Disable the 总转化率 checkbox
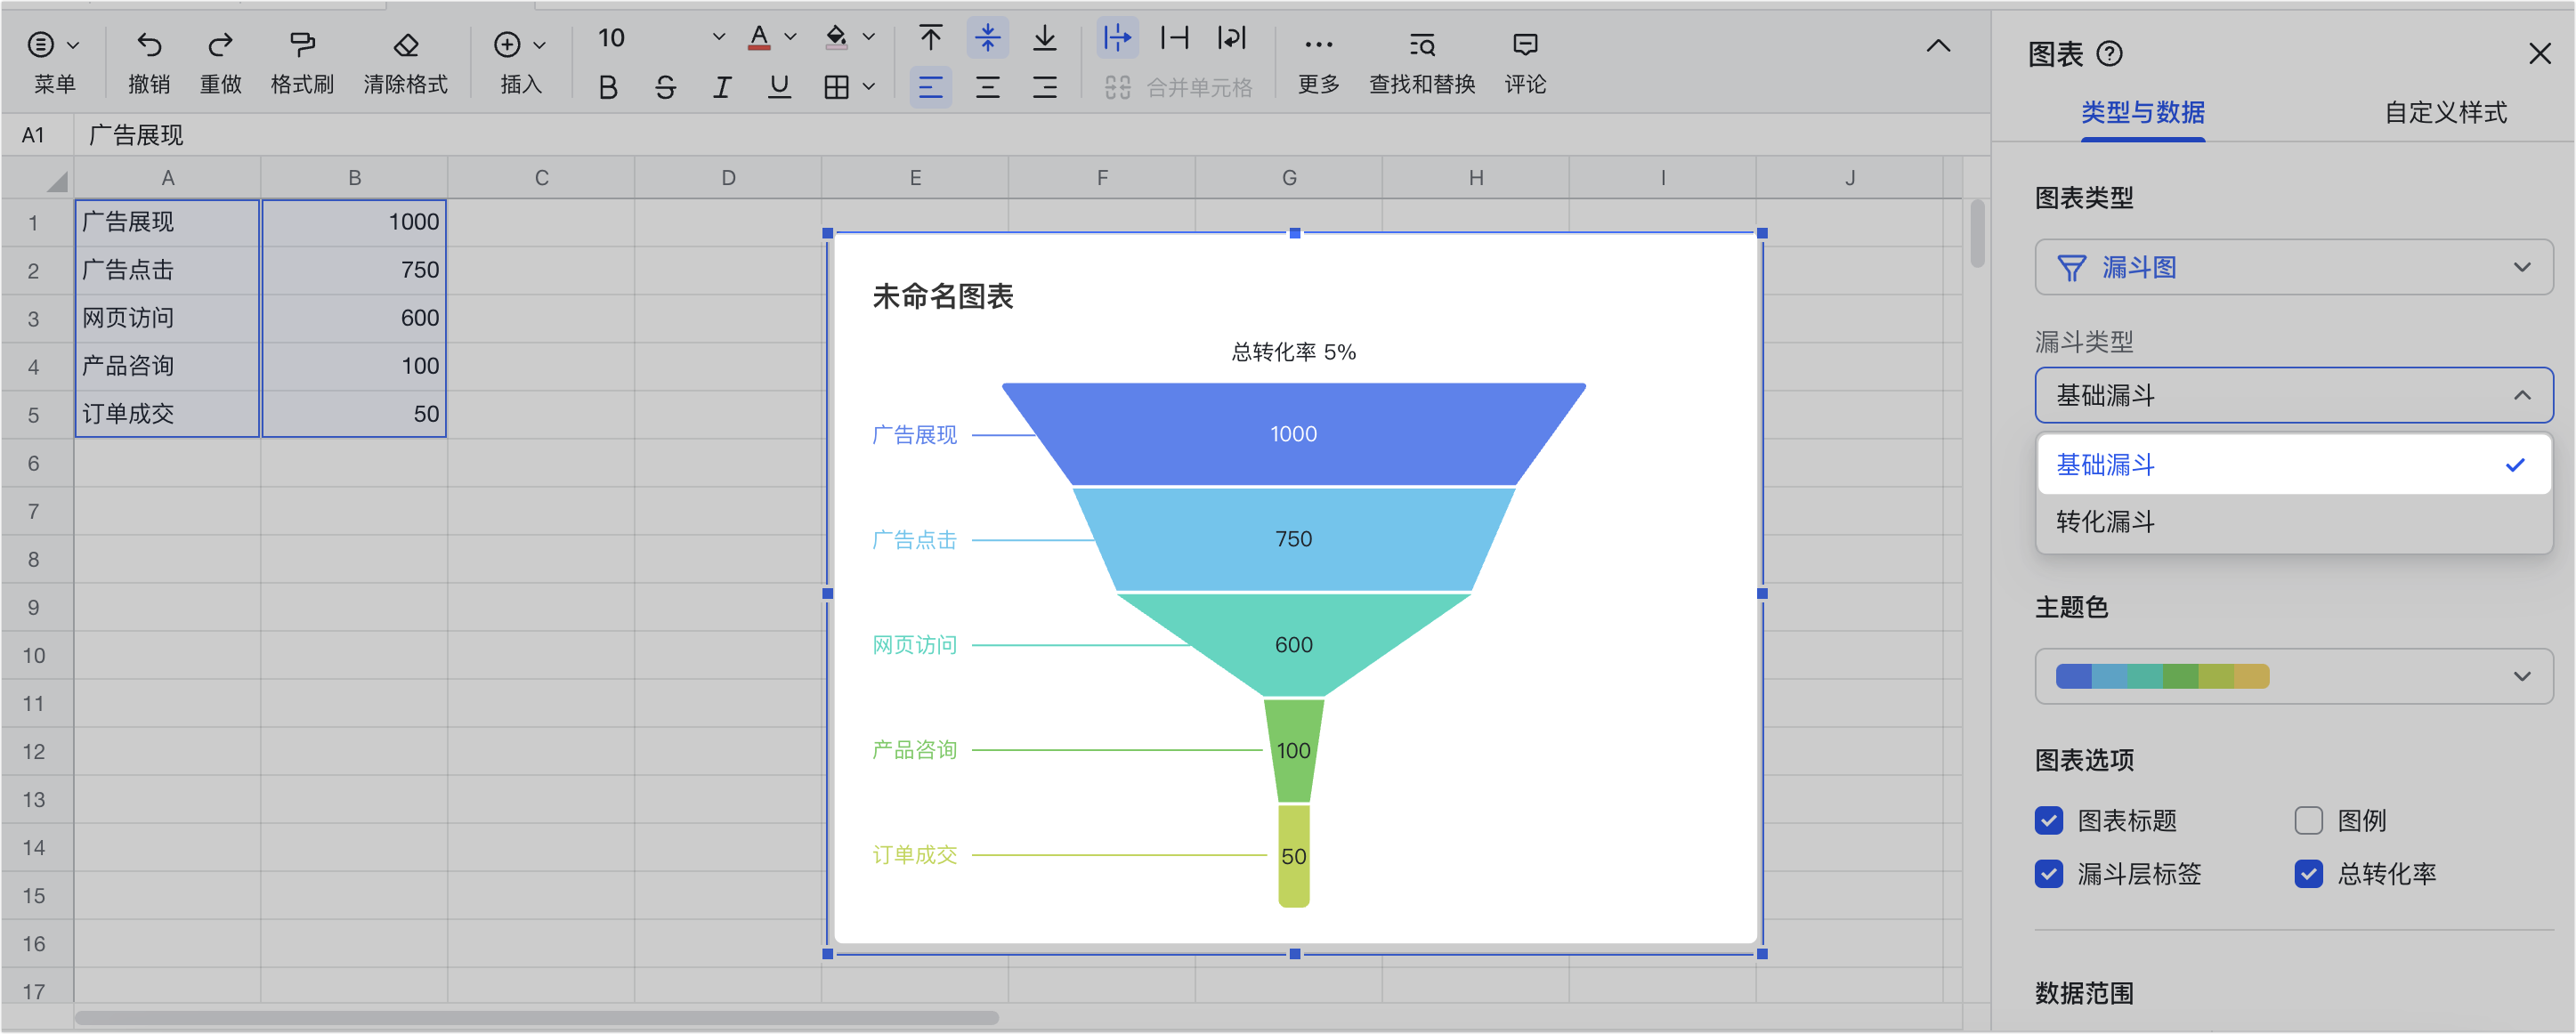Viewport: 2576px width, 1034px height. click(x=2308, y=874)
